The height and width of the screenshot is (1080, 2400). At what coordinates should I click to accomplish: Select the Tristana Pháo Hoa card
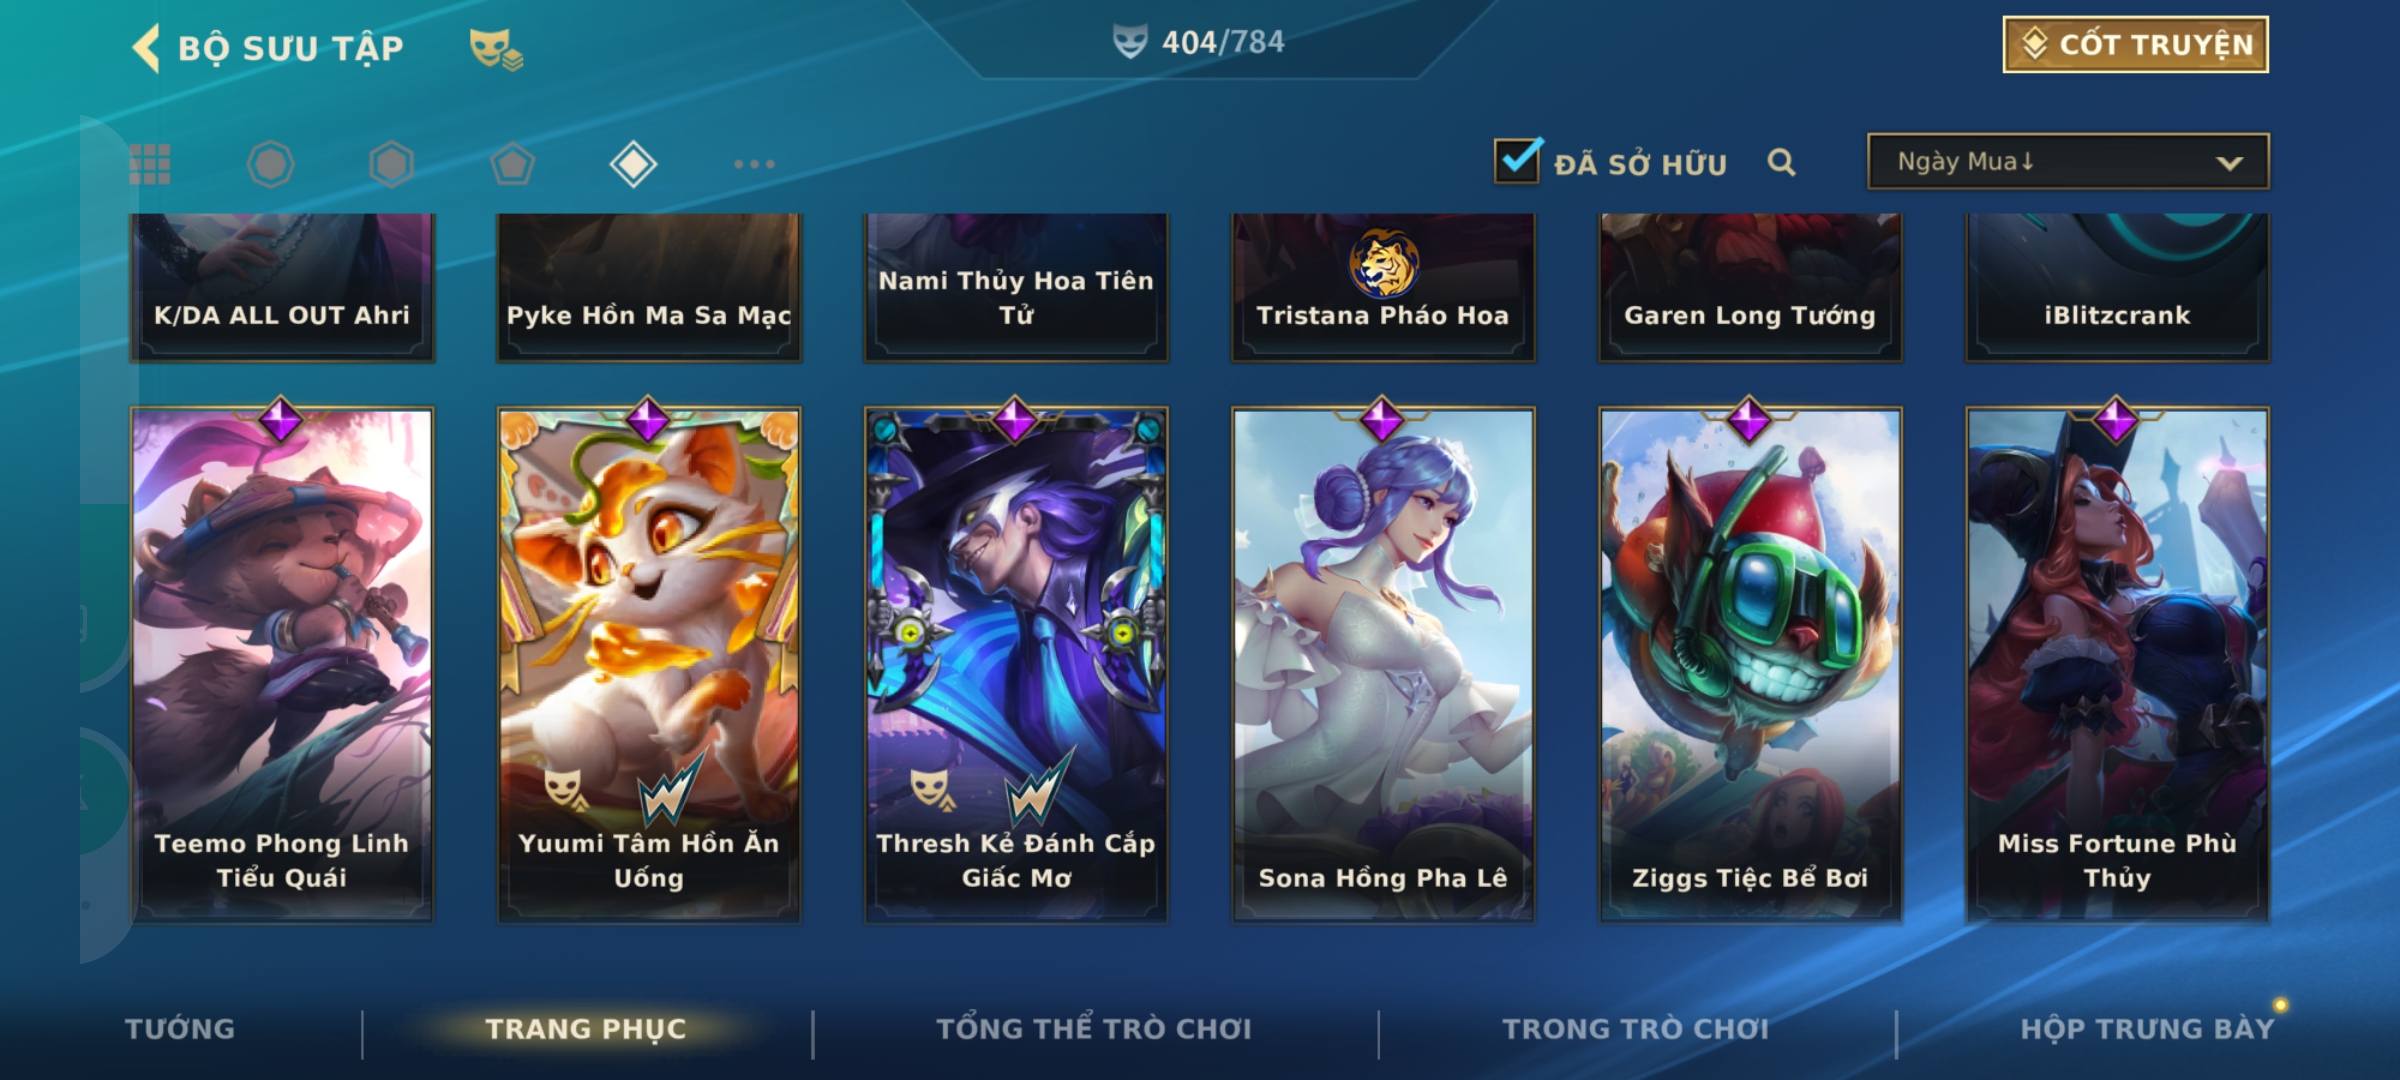click(x=1383, y=287)
